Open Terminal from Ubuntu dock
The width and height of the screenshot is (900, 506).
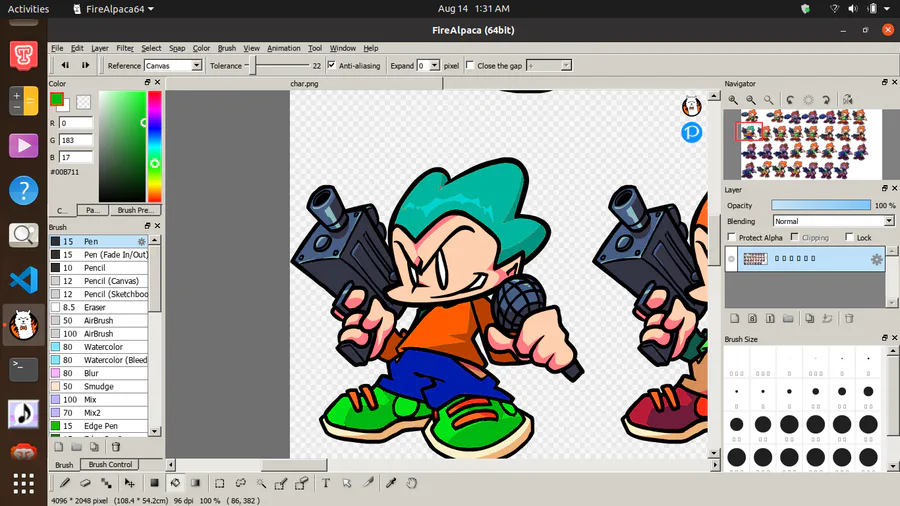tap(24, 369)
